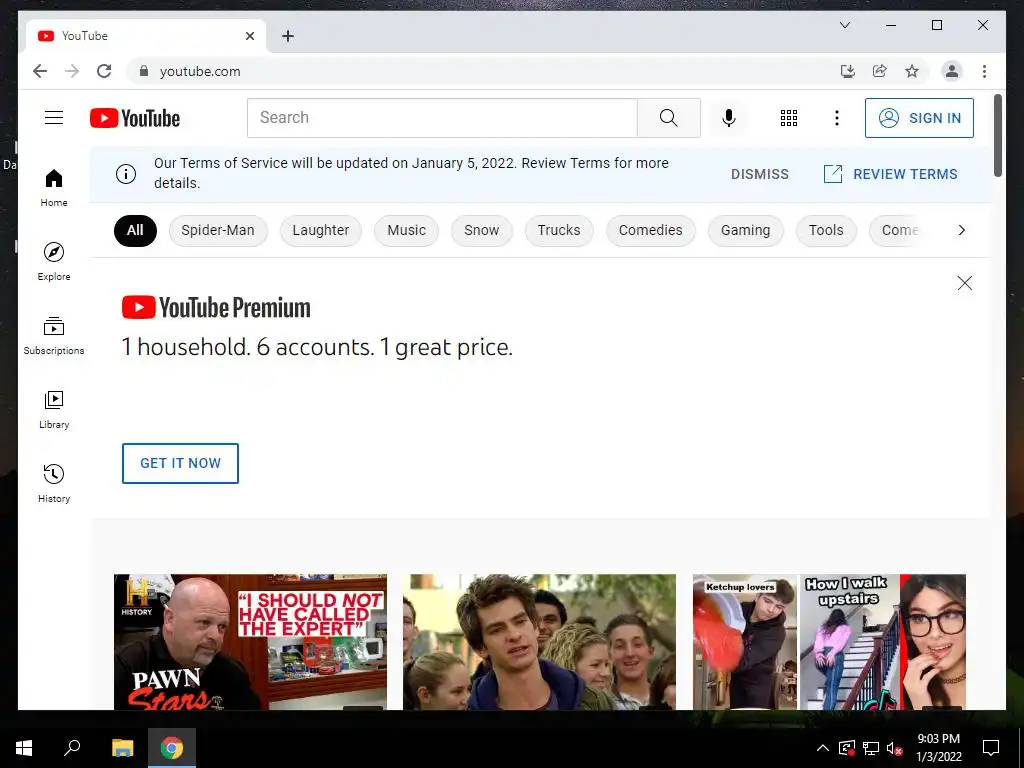Click the GET IT NOW button
Screen dimensions: 1024x768
pos(180,463)
